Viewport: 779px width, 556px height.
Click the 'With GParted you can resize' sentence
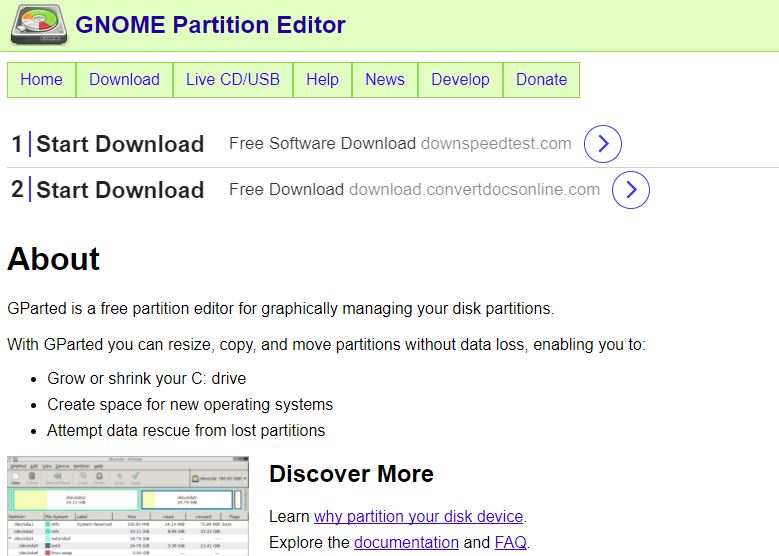pos(326,344)
